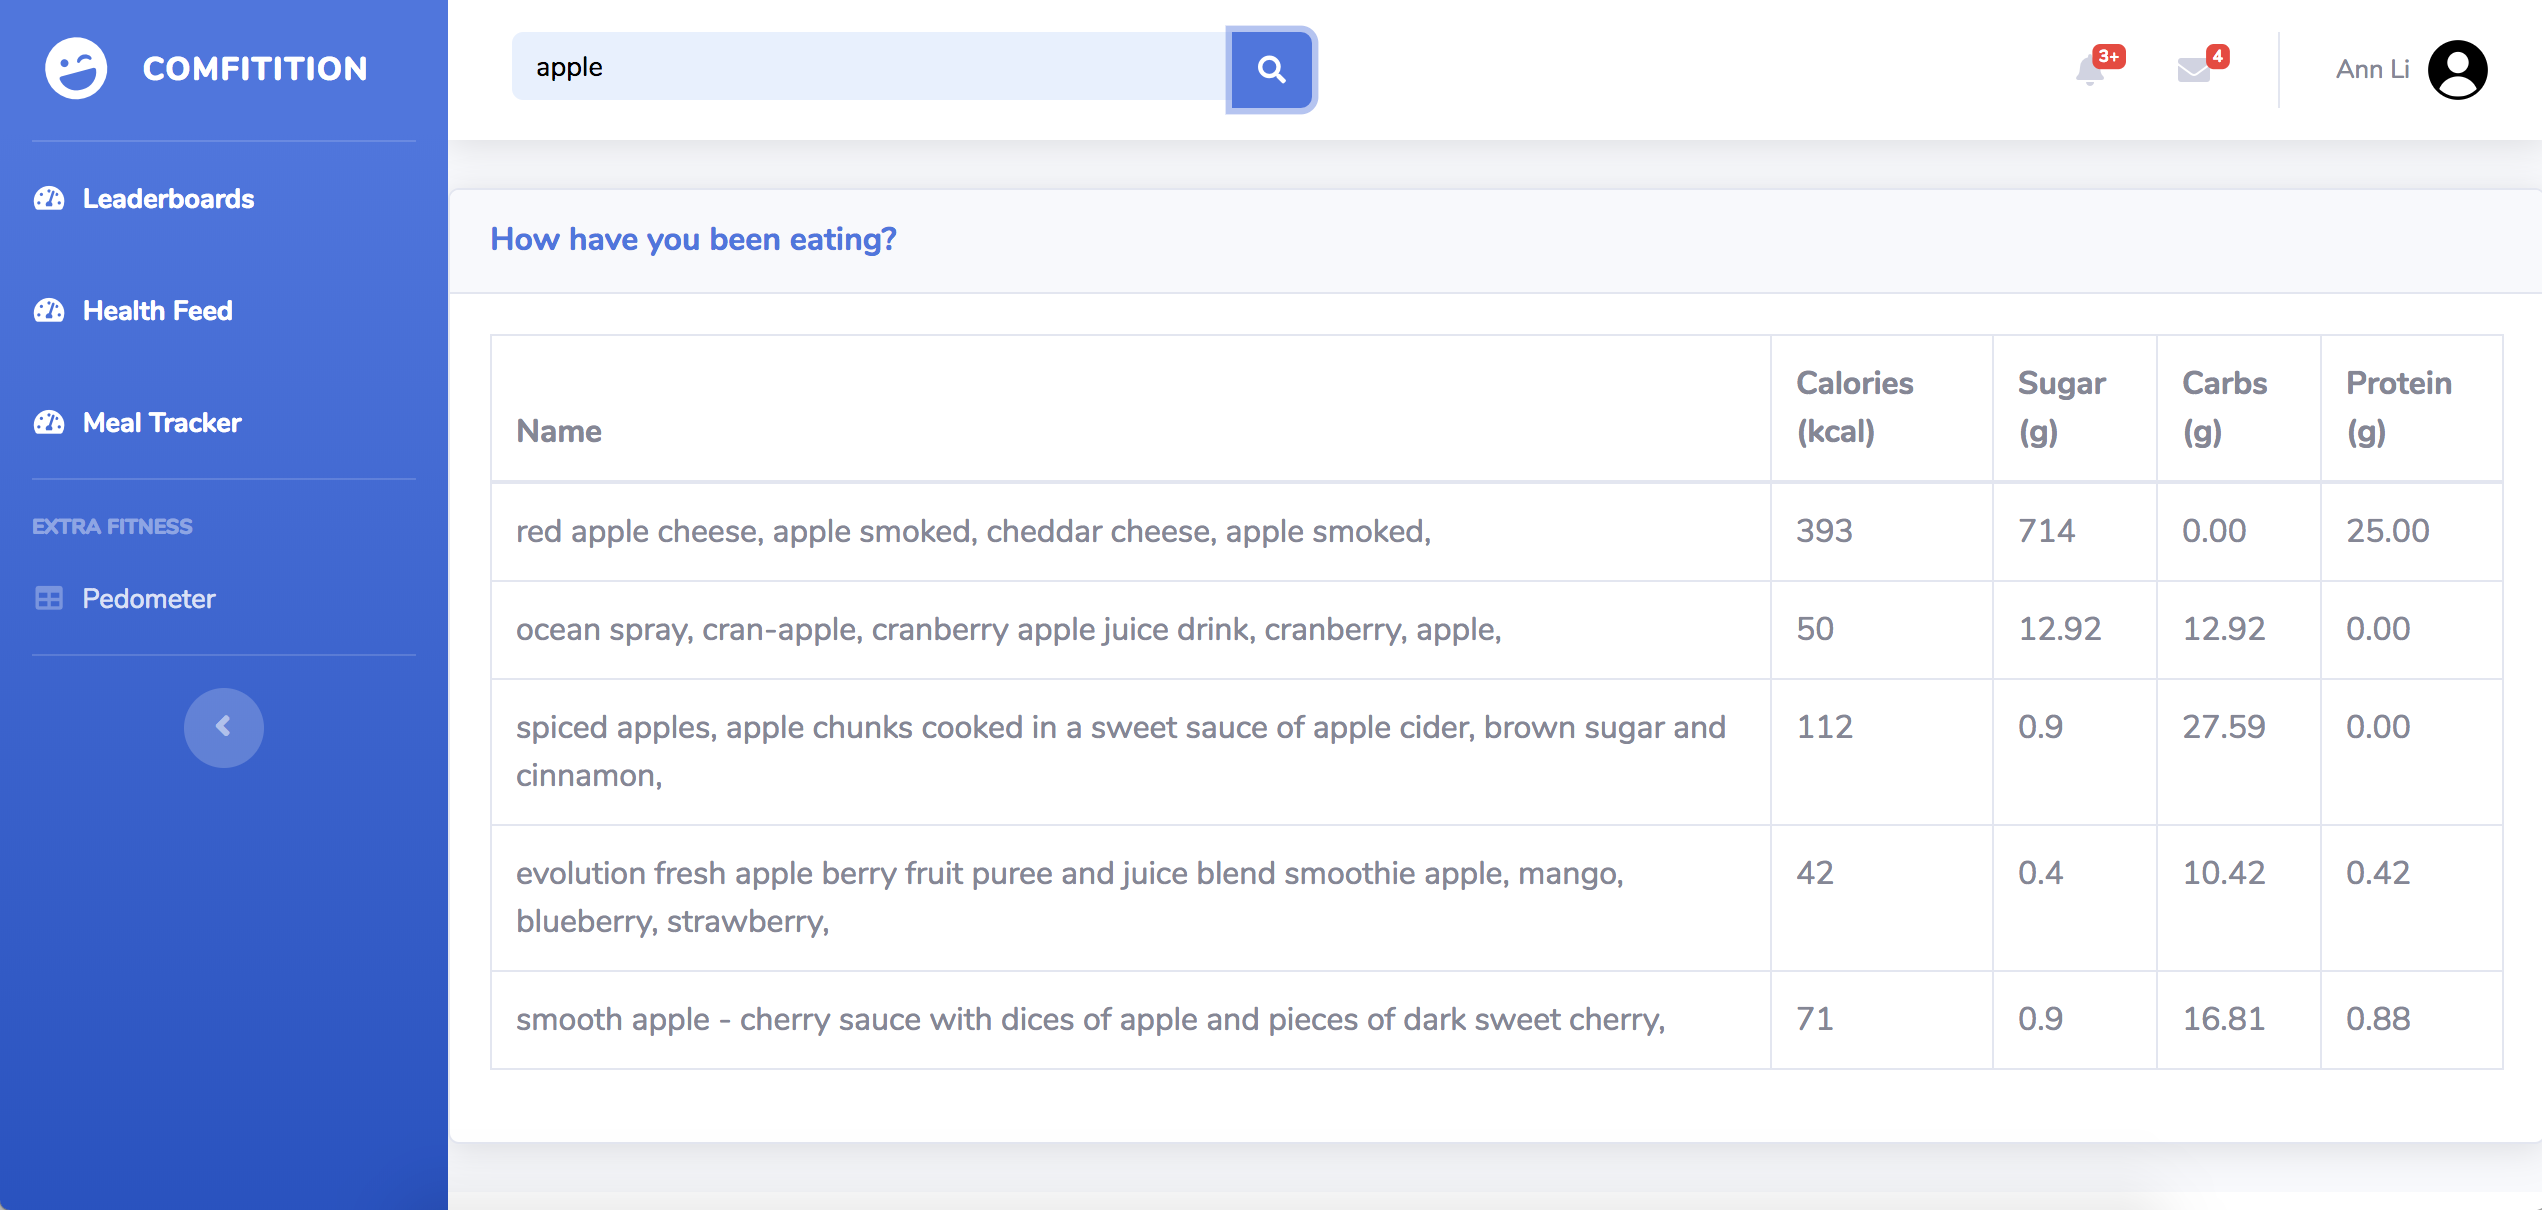Image resolution: width=2542 pixels, height=1210 pixels.
Task: Open the messages envelope icon
Action: click(2194, 70)
